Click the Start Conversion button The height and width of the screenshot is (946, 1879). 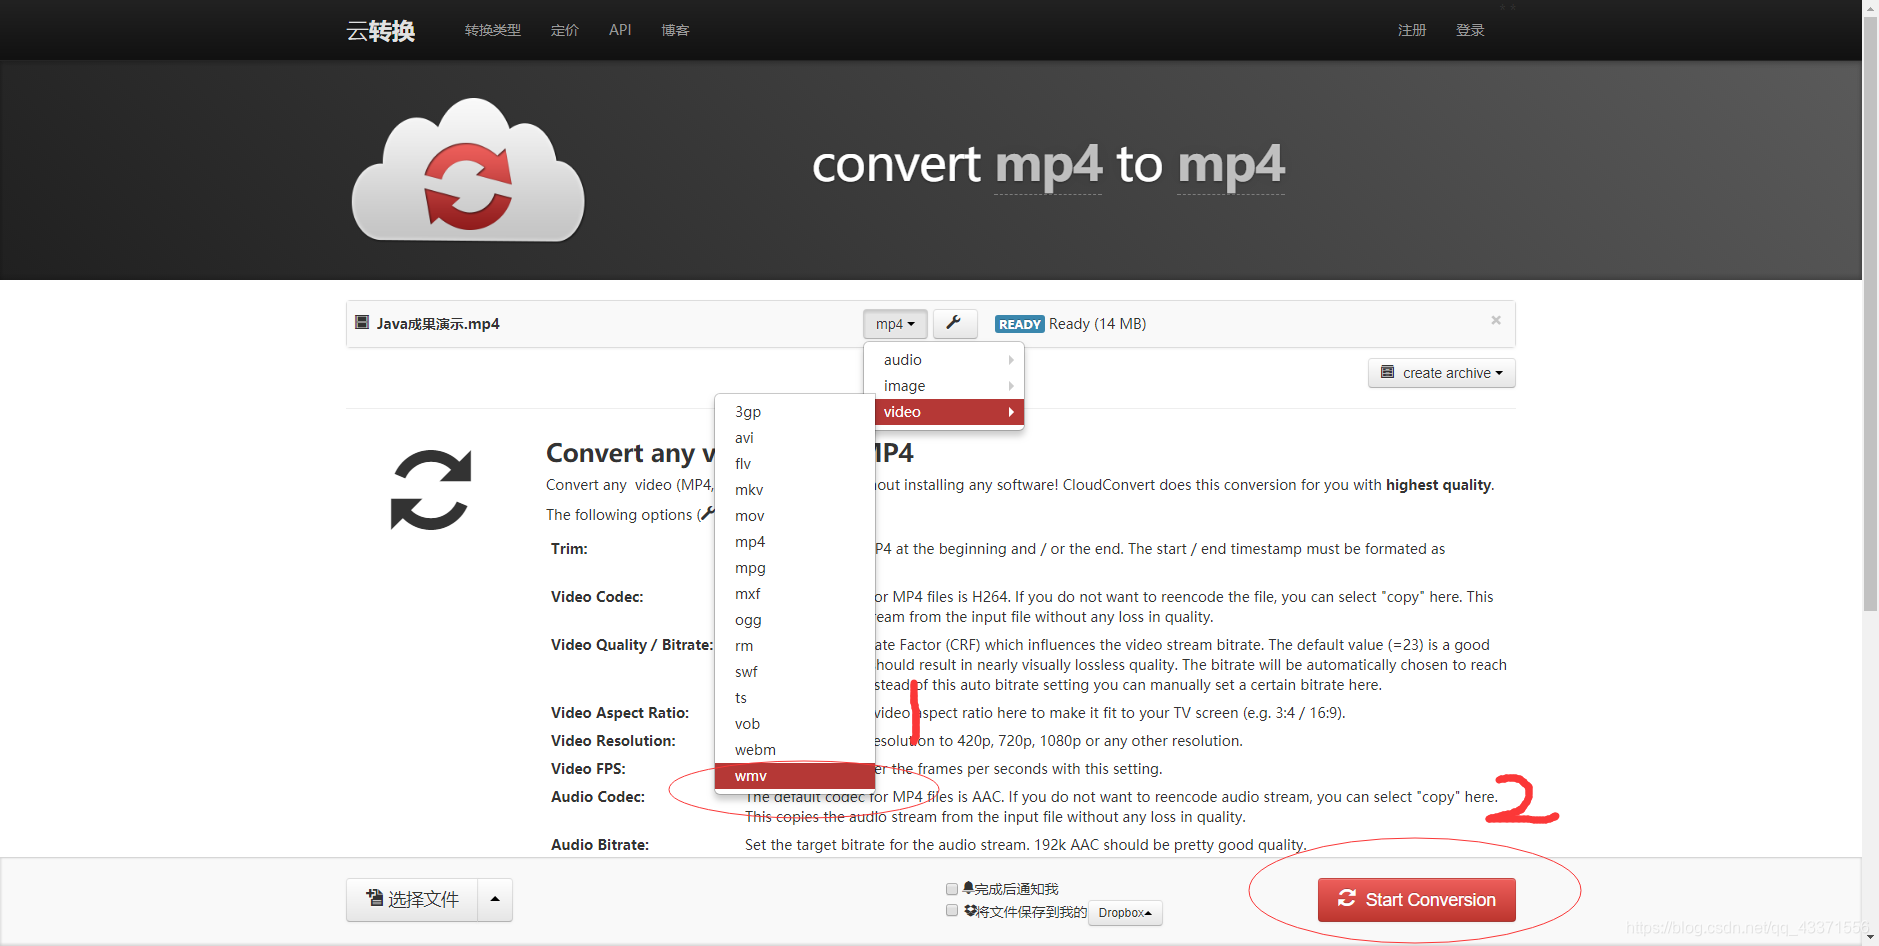tap(1416, 899)
